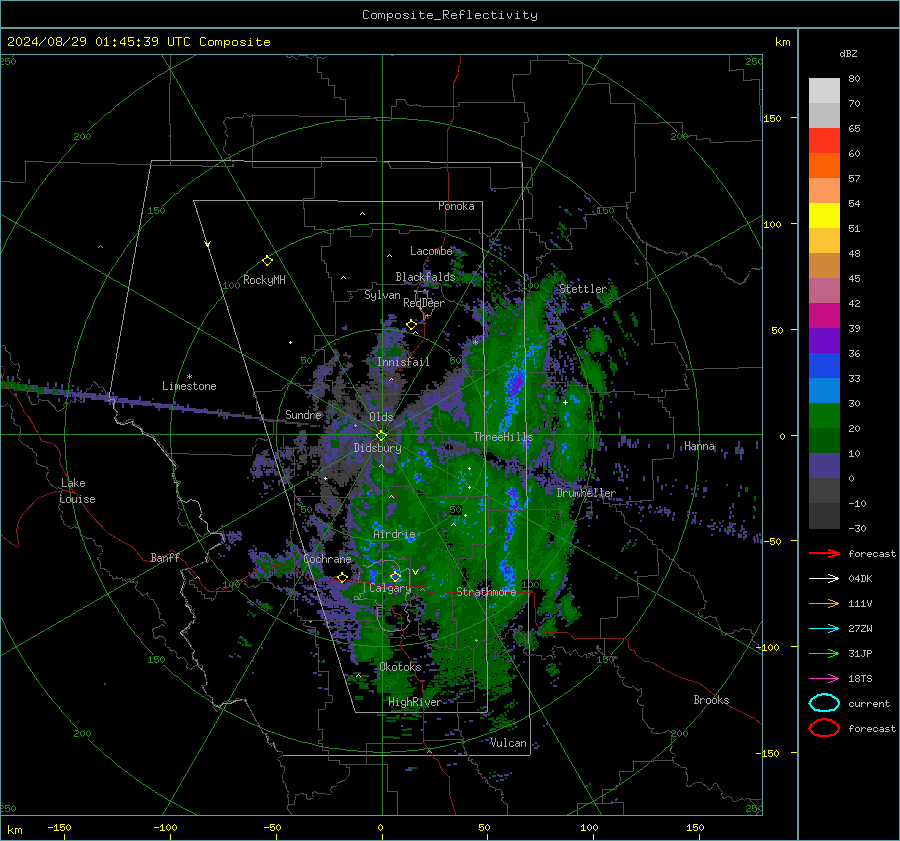The image size is (900, 841).
Task: Click the Hanna town label
Action: coord(699,446)
